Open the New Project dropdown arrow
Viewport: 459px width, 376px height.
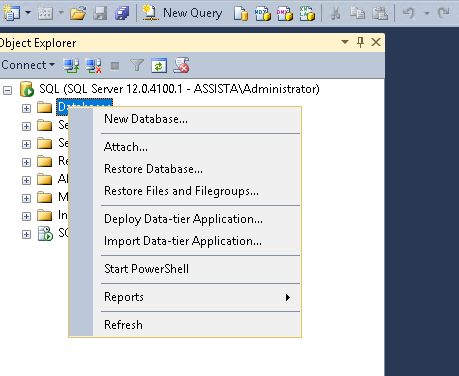click(x=28, y=13)
